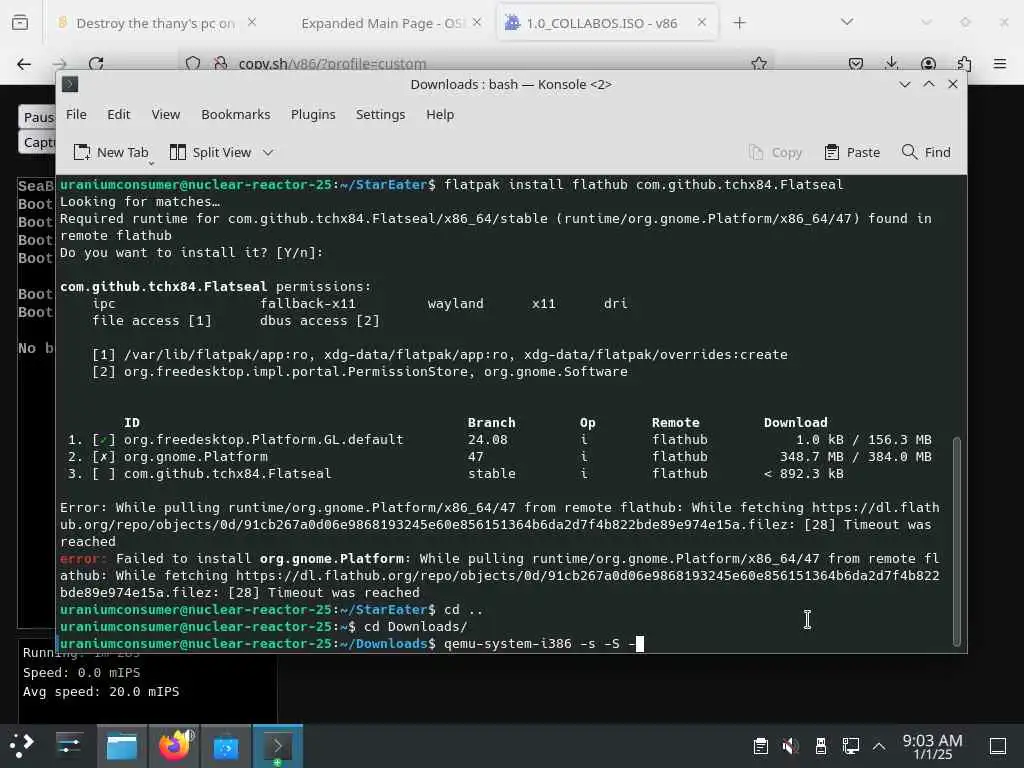Click the Split View toolbar button
The width and height of the screenshot is (1024, 768).
(210, 152)
